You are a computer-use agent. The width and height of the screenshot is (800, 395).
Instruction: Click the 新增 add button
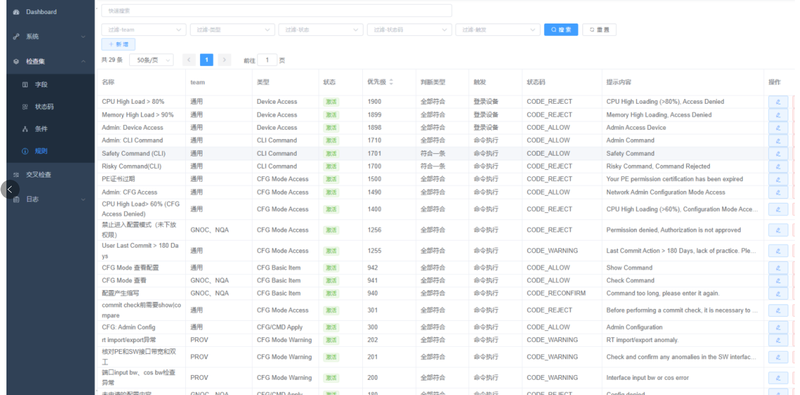118,44
